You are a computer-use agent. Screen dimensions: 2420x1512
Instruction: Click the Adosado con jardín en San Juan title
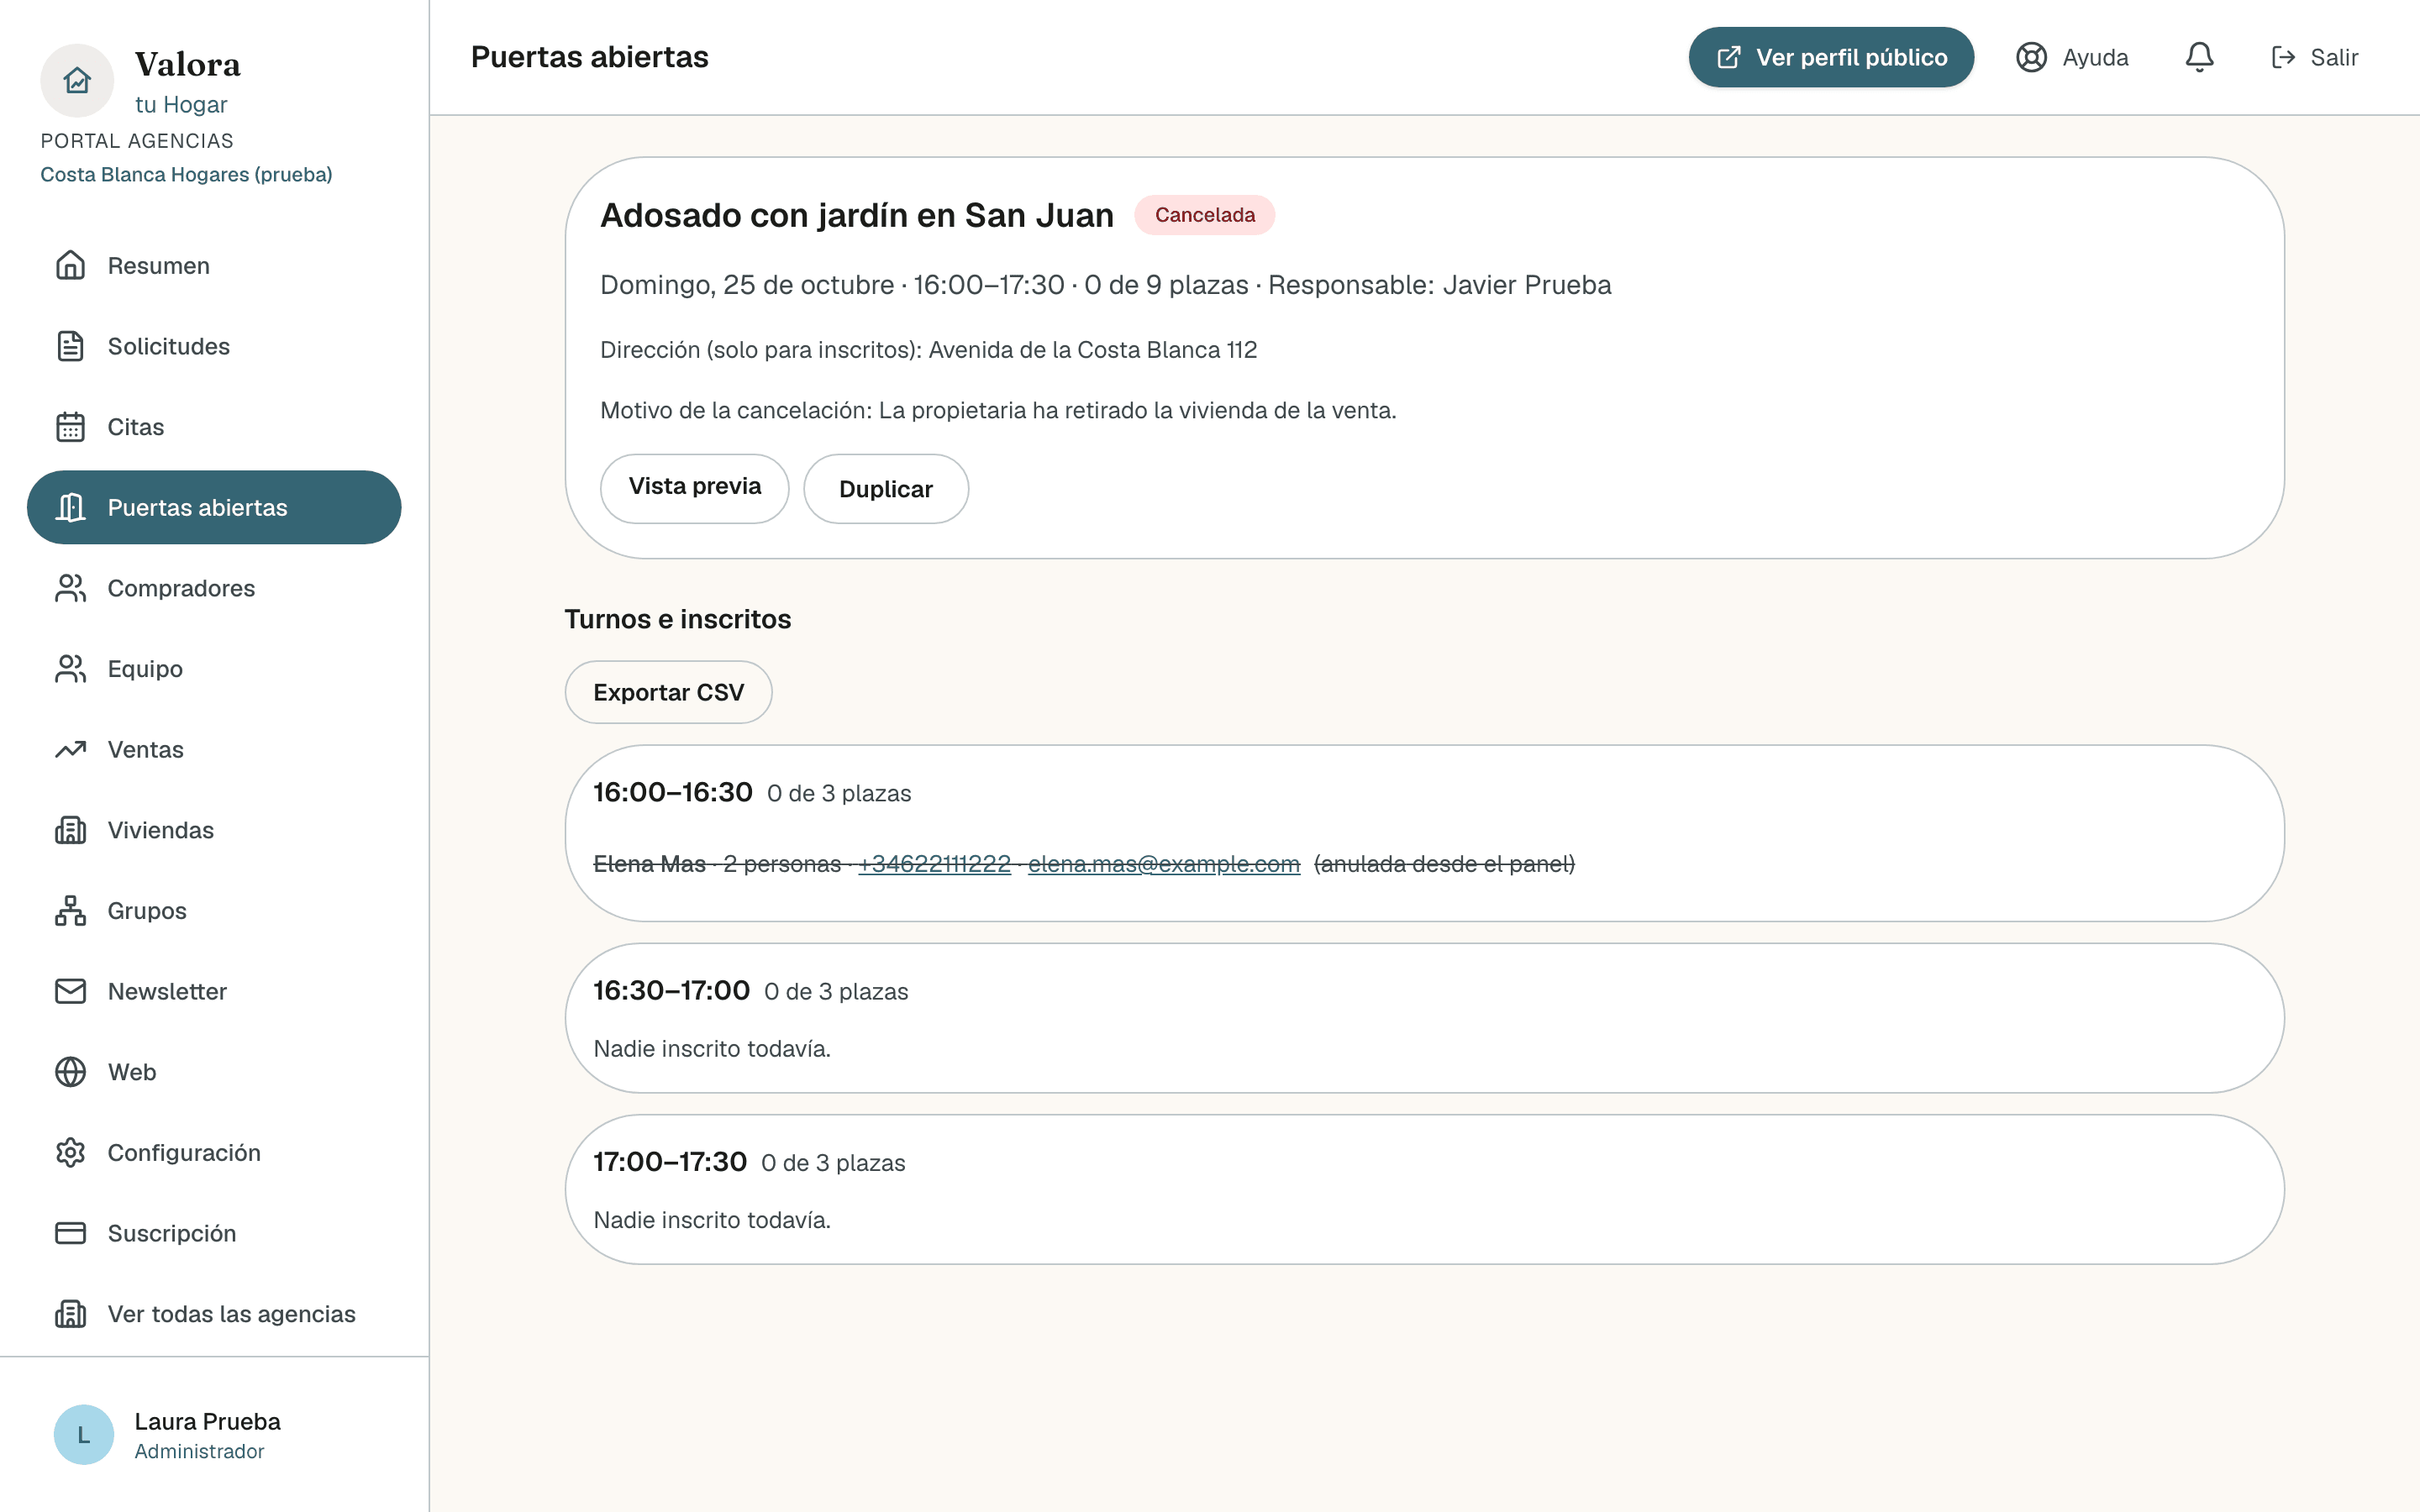tap(857, 216)
